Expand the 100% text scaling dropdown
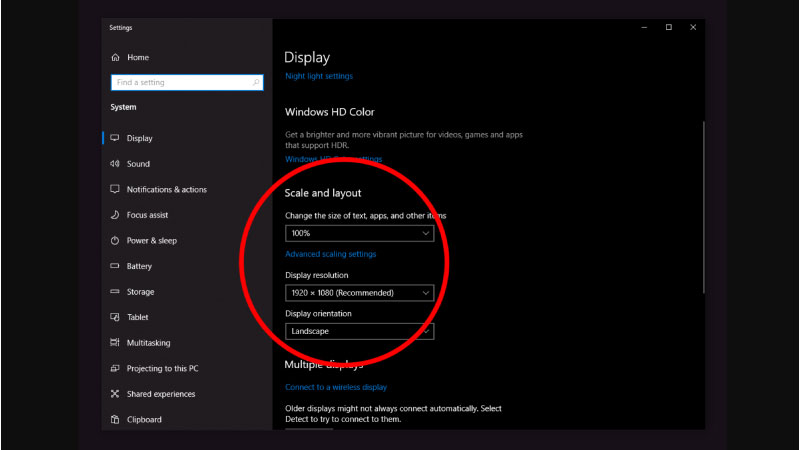This screenshot has width=800, height=450. (359, 233)
